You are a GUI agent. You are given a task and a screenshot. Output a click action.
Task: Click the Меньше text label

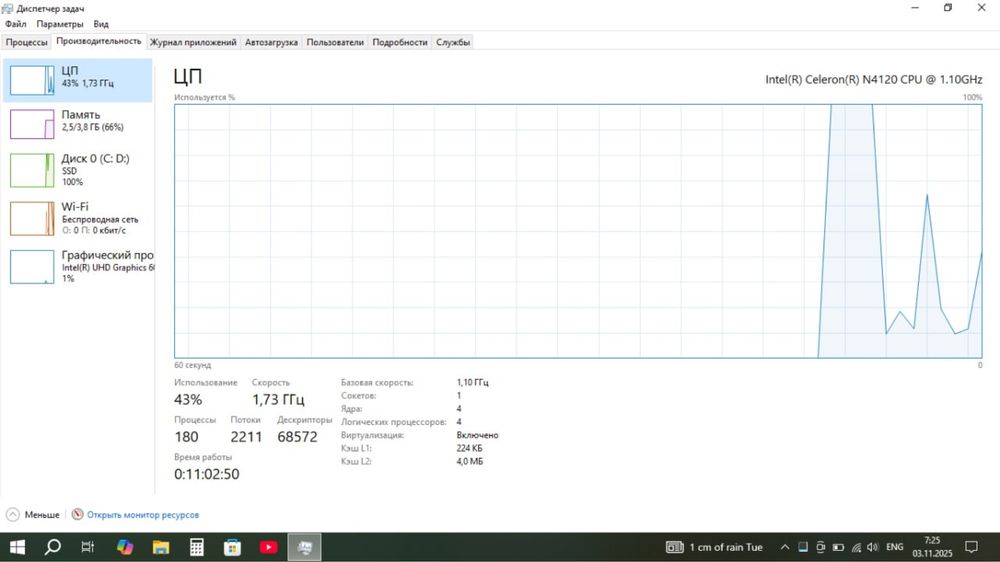pos(42,515)
